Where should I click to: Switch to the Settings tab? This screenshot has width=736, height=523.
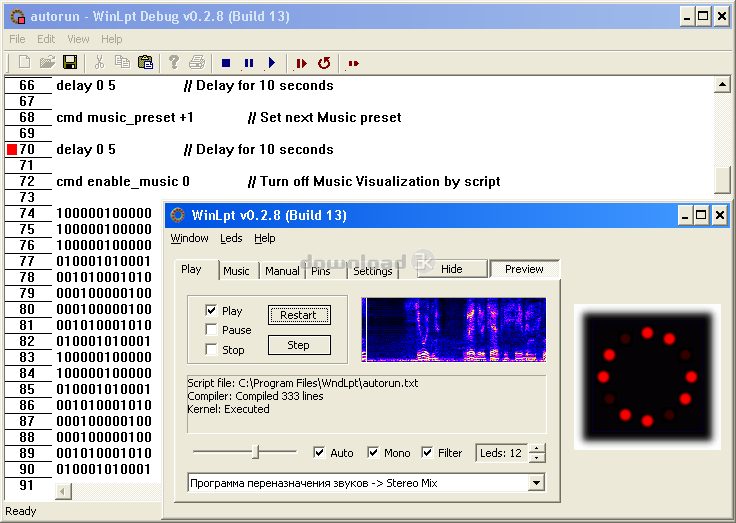pos(373,271)
